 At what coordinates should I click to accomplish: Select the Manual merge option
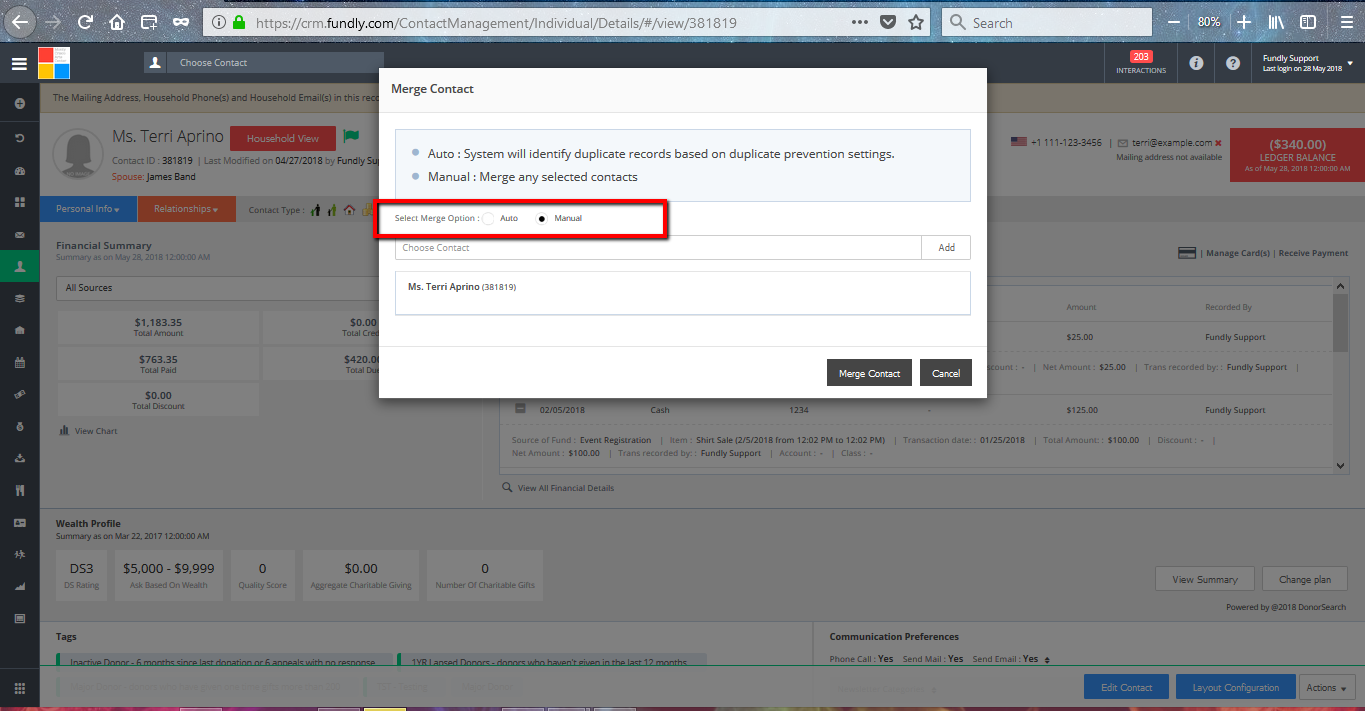click(x=542, y=218)
